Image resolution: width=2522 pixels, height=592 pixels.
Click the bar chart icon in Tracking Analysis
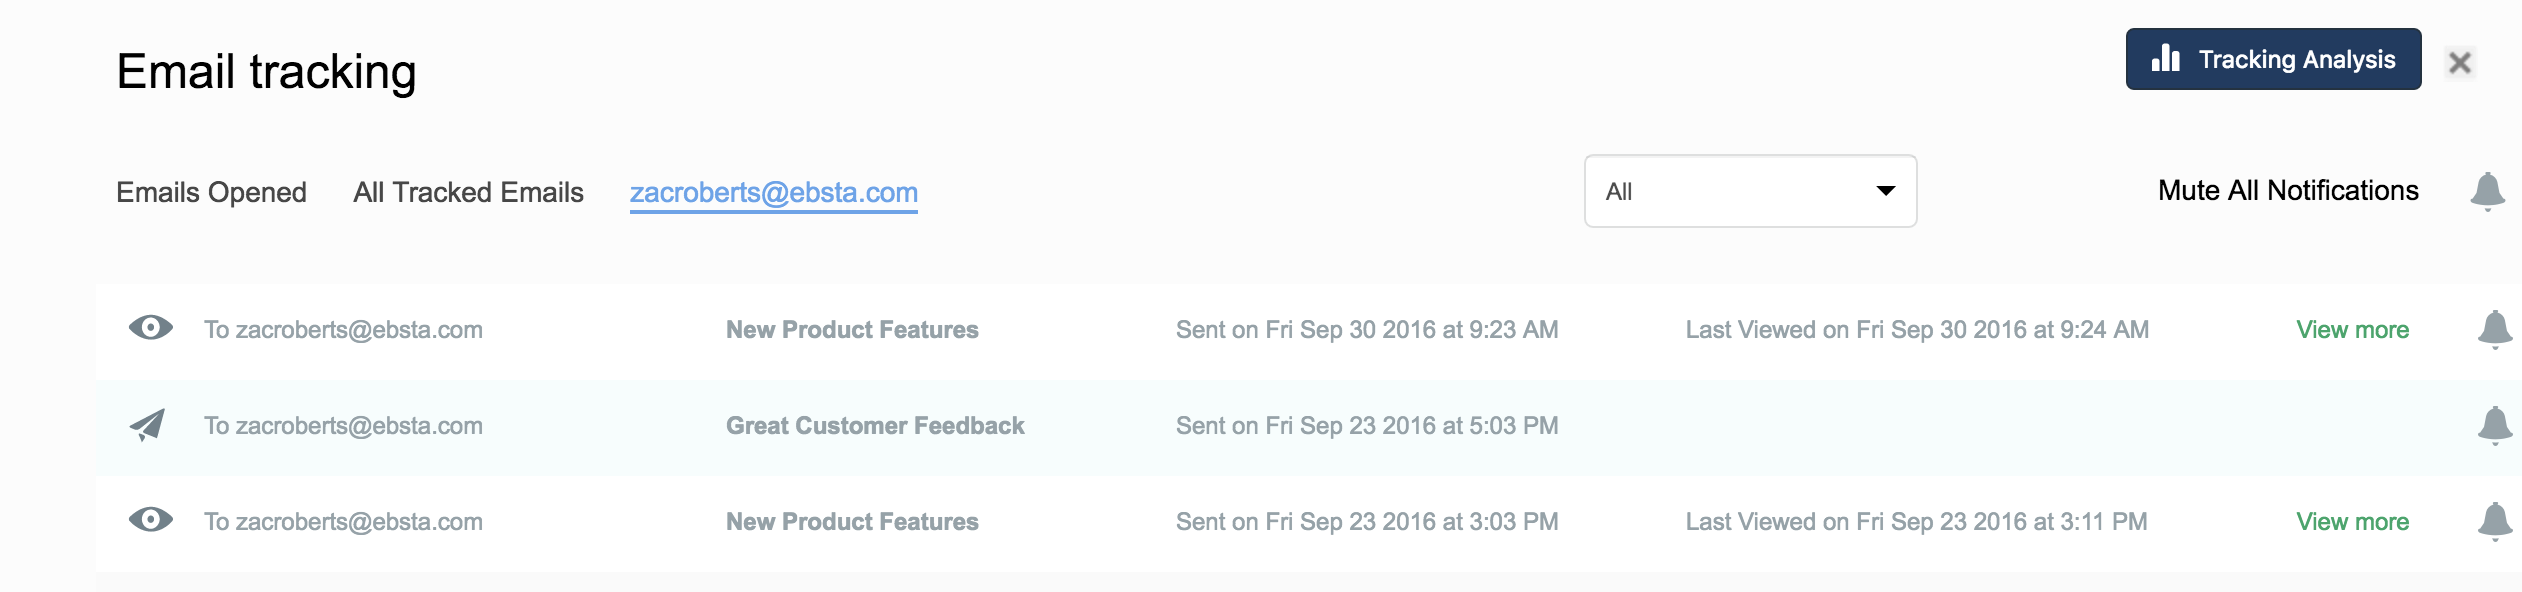tap(2165, 59)
